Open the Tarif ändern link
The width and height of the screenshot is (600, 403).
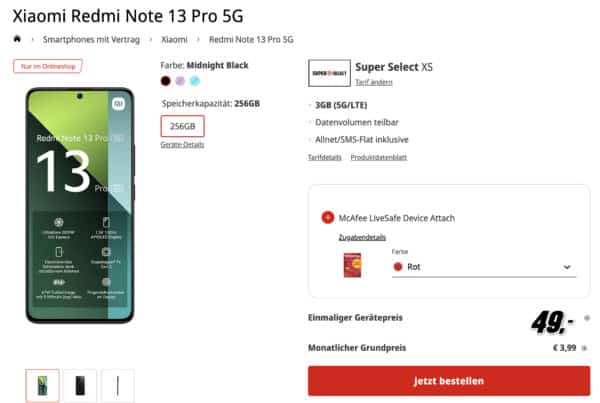point(374,82)
